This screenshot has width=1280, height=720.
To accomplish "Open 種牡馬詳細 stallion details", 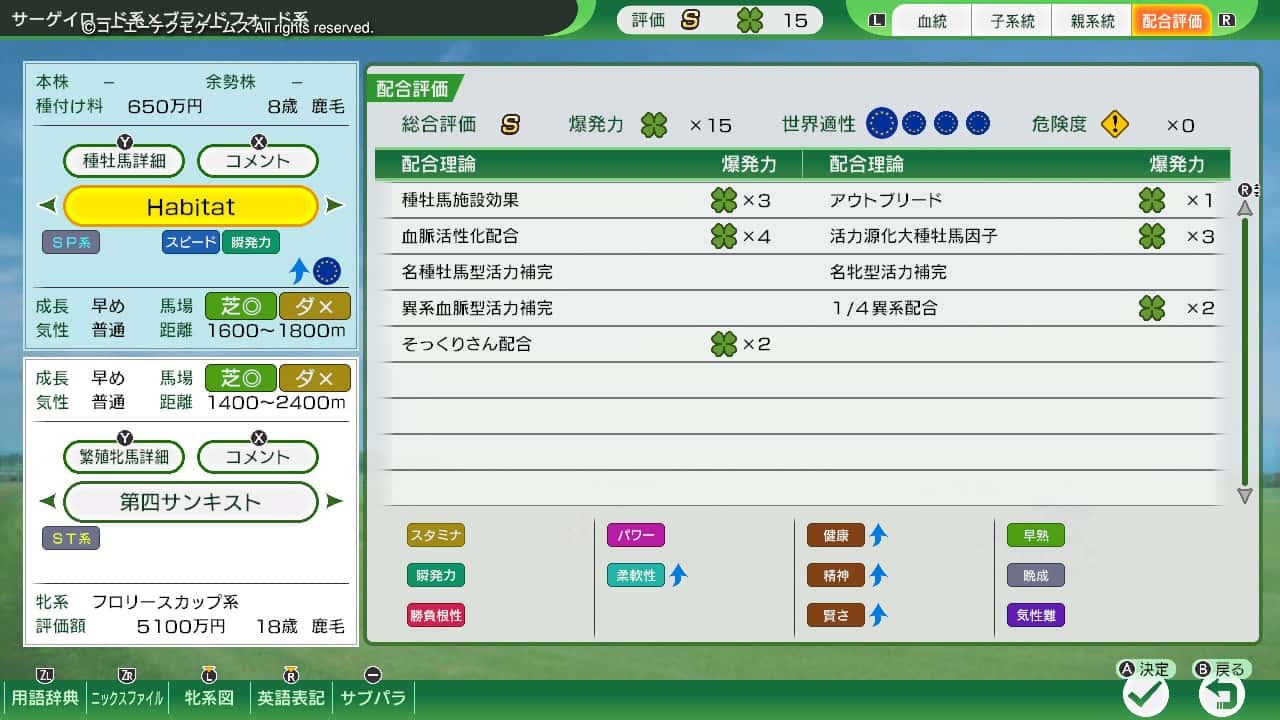I will coord(123,160).
